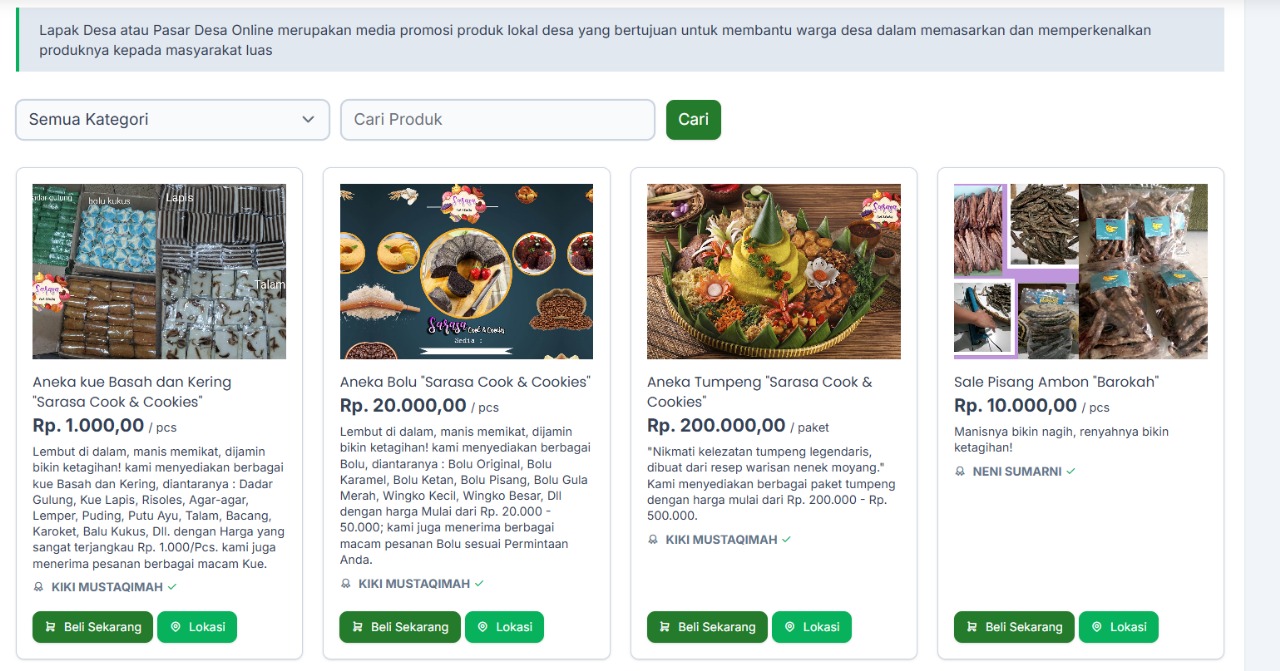Click seller badge icon on Aneka Tumpeng card
This screenshot has height=671, width=1280.
tap(653, 540)
